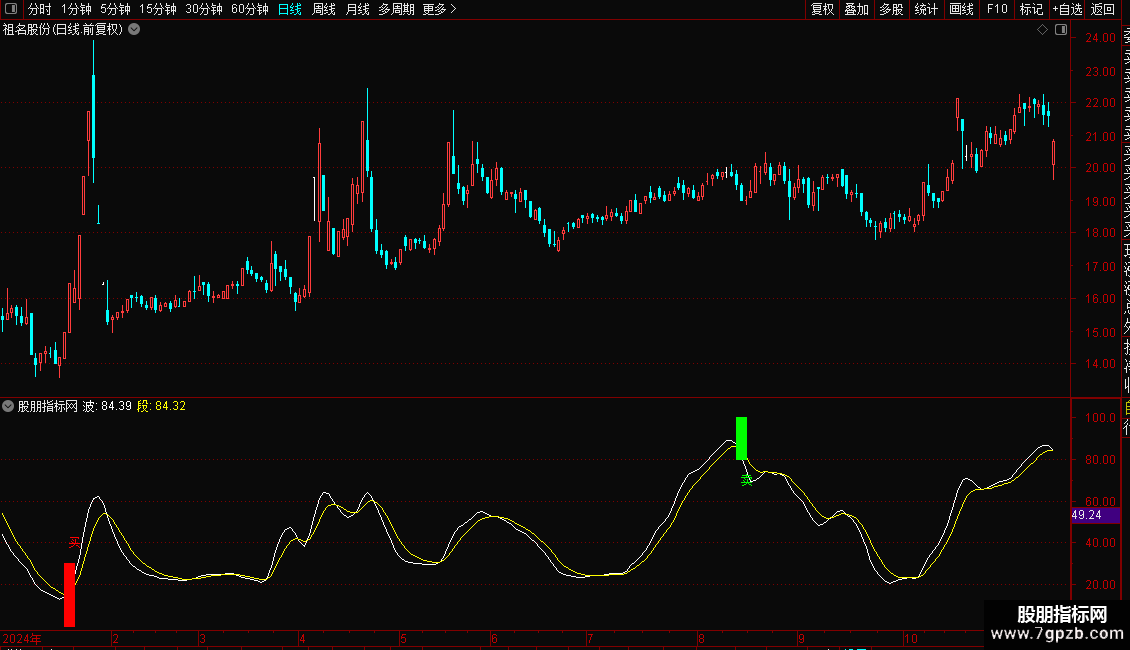Expand the 股朋指标网 indicator dropdown
The width and height of the screenshot is (1130, 650).
click(8, 406)
